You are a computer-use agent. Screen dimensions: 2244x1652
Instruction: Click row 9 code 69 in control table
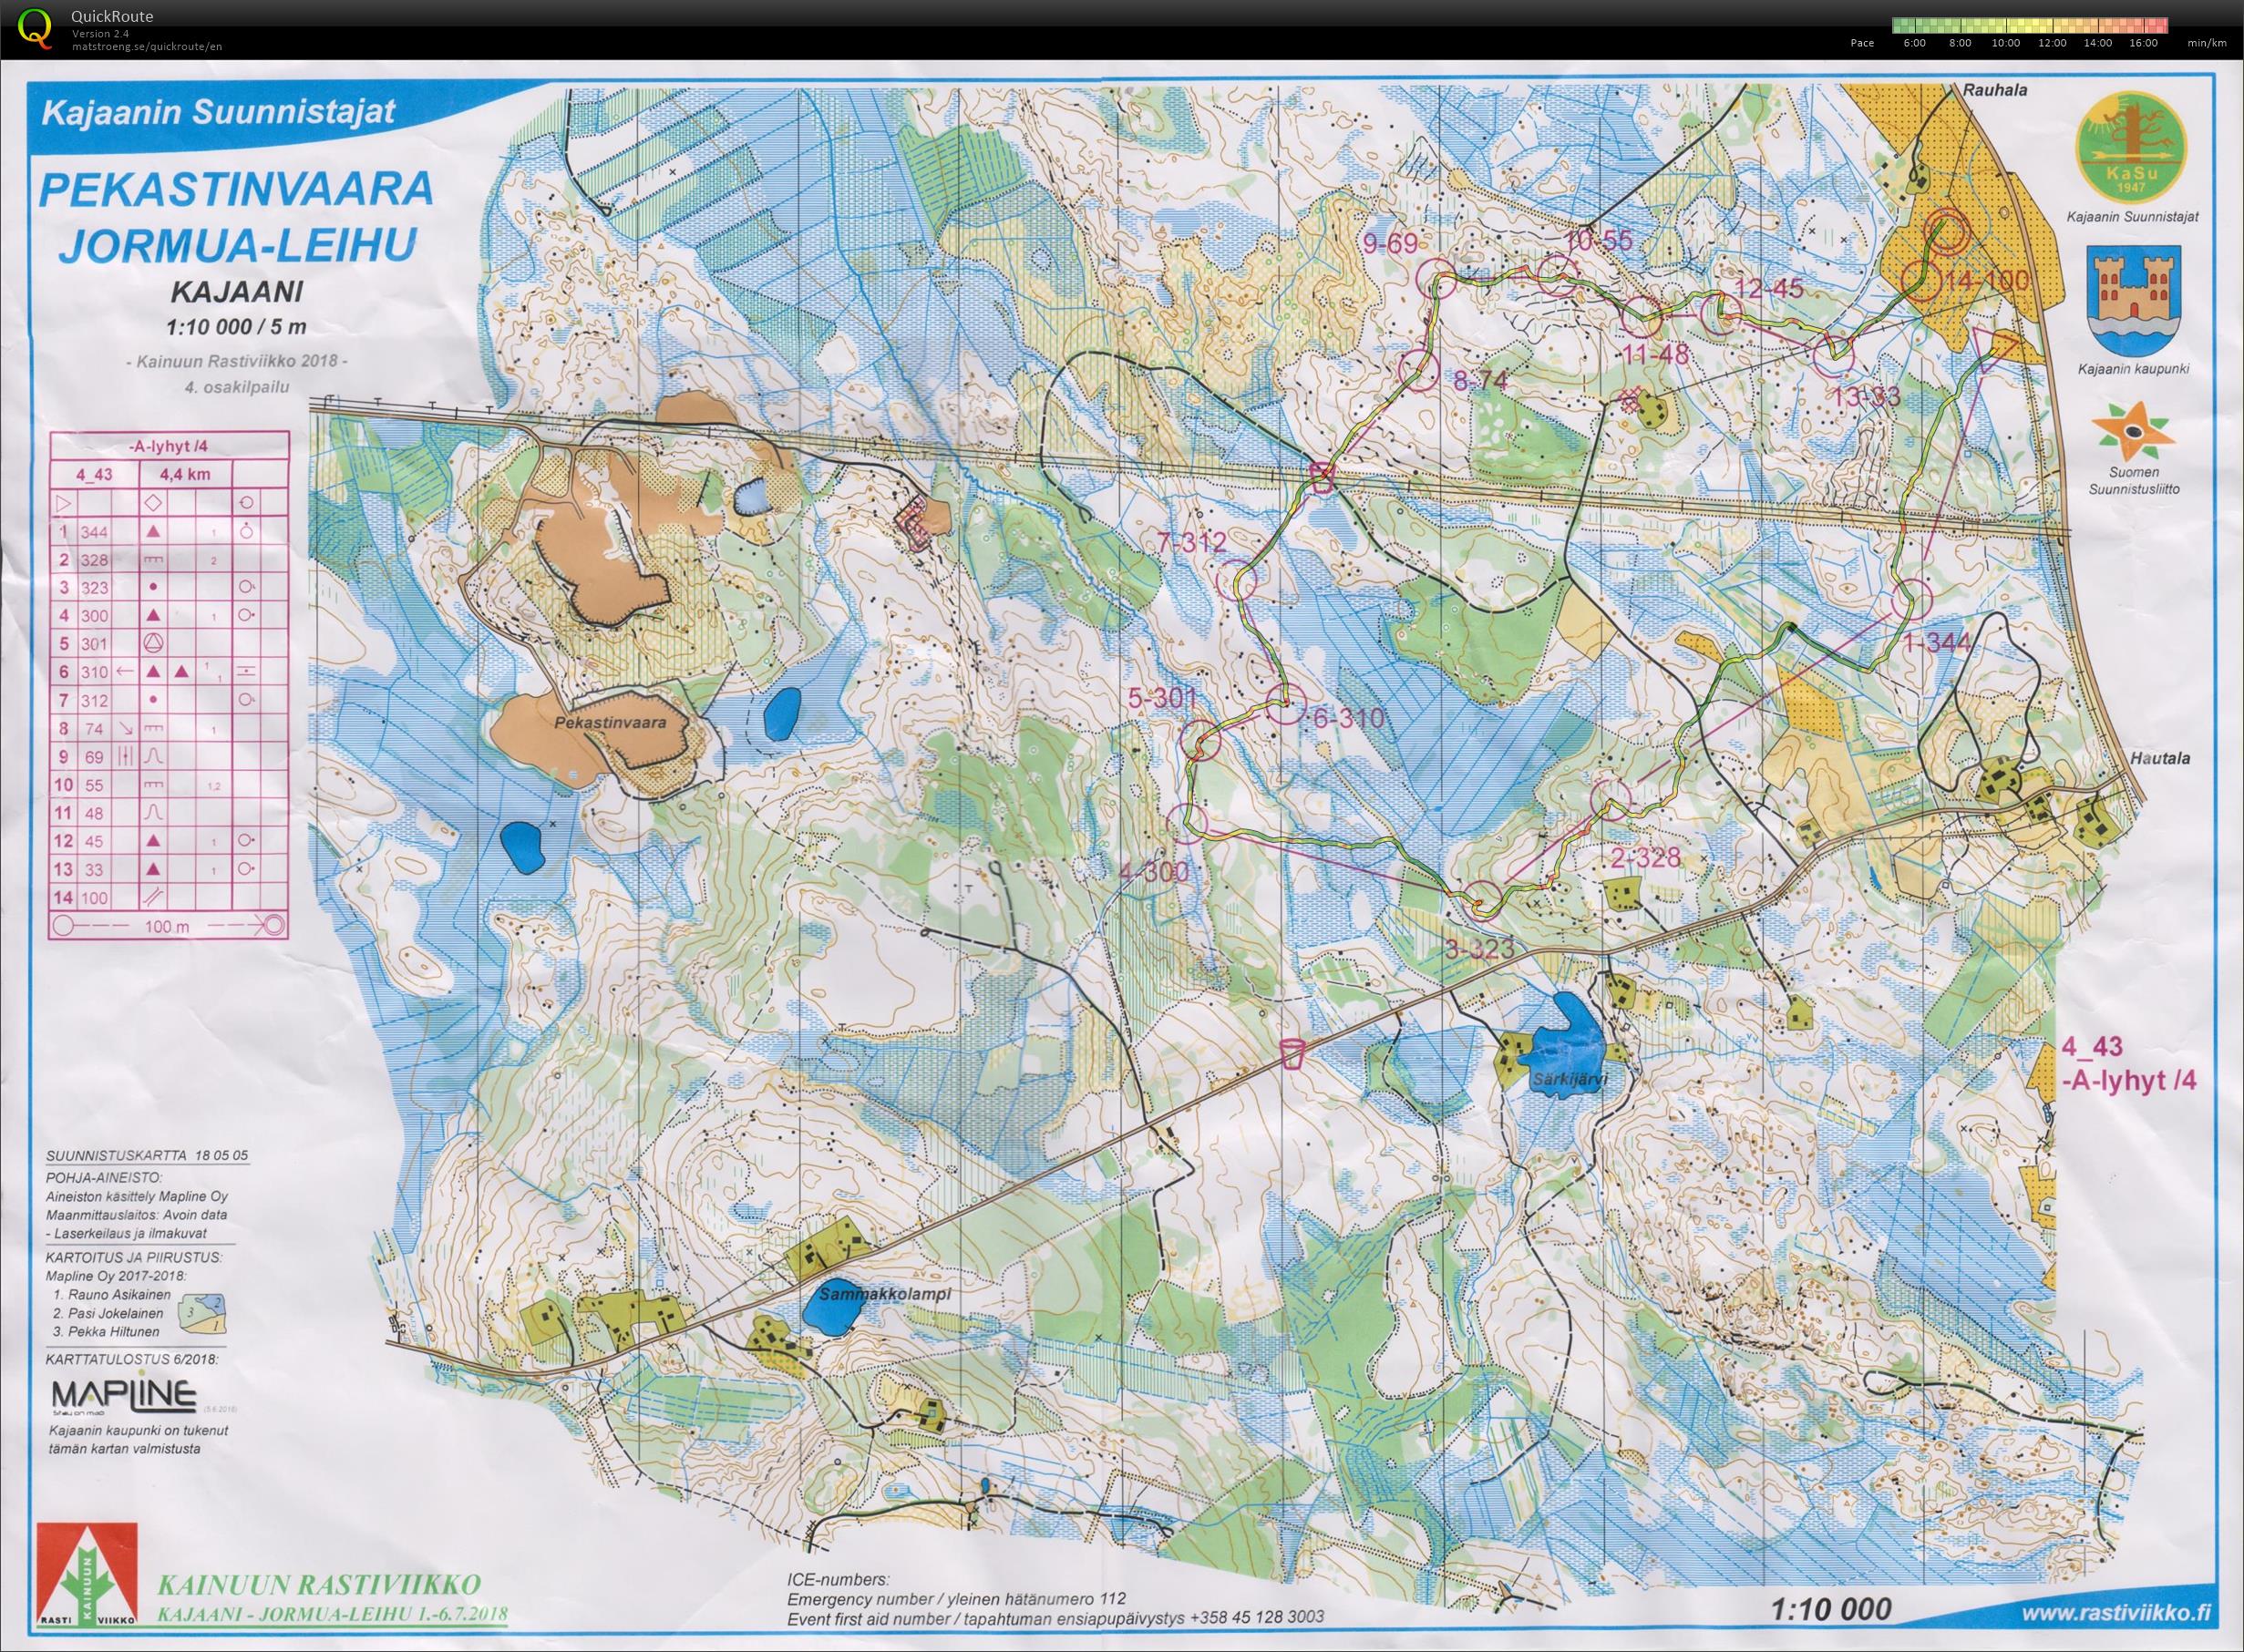coord(94,757)
